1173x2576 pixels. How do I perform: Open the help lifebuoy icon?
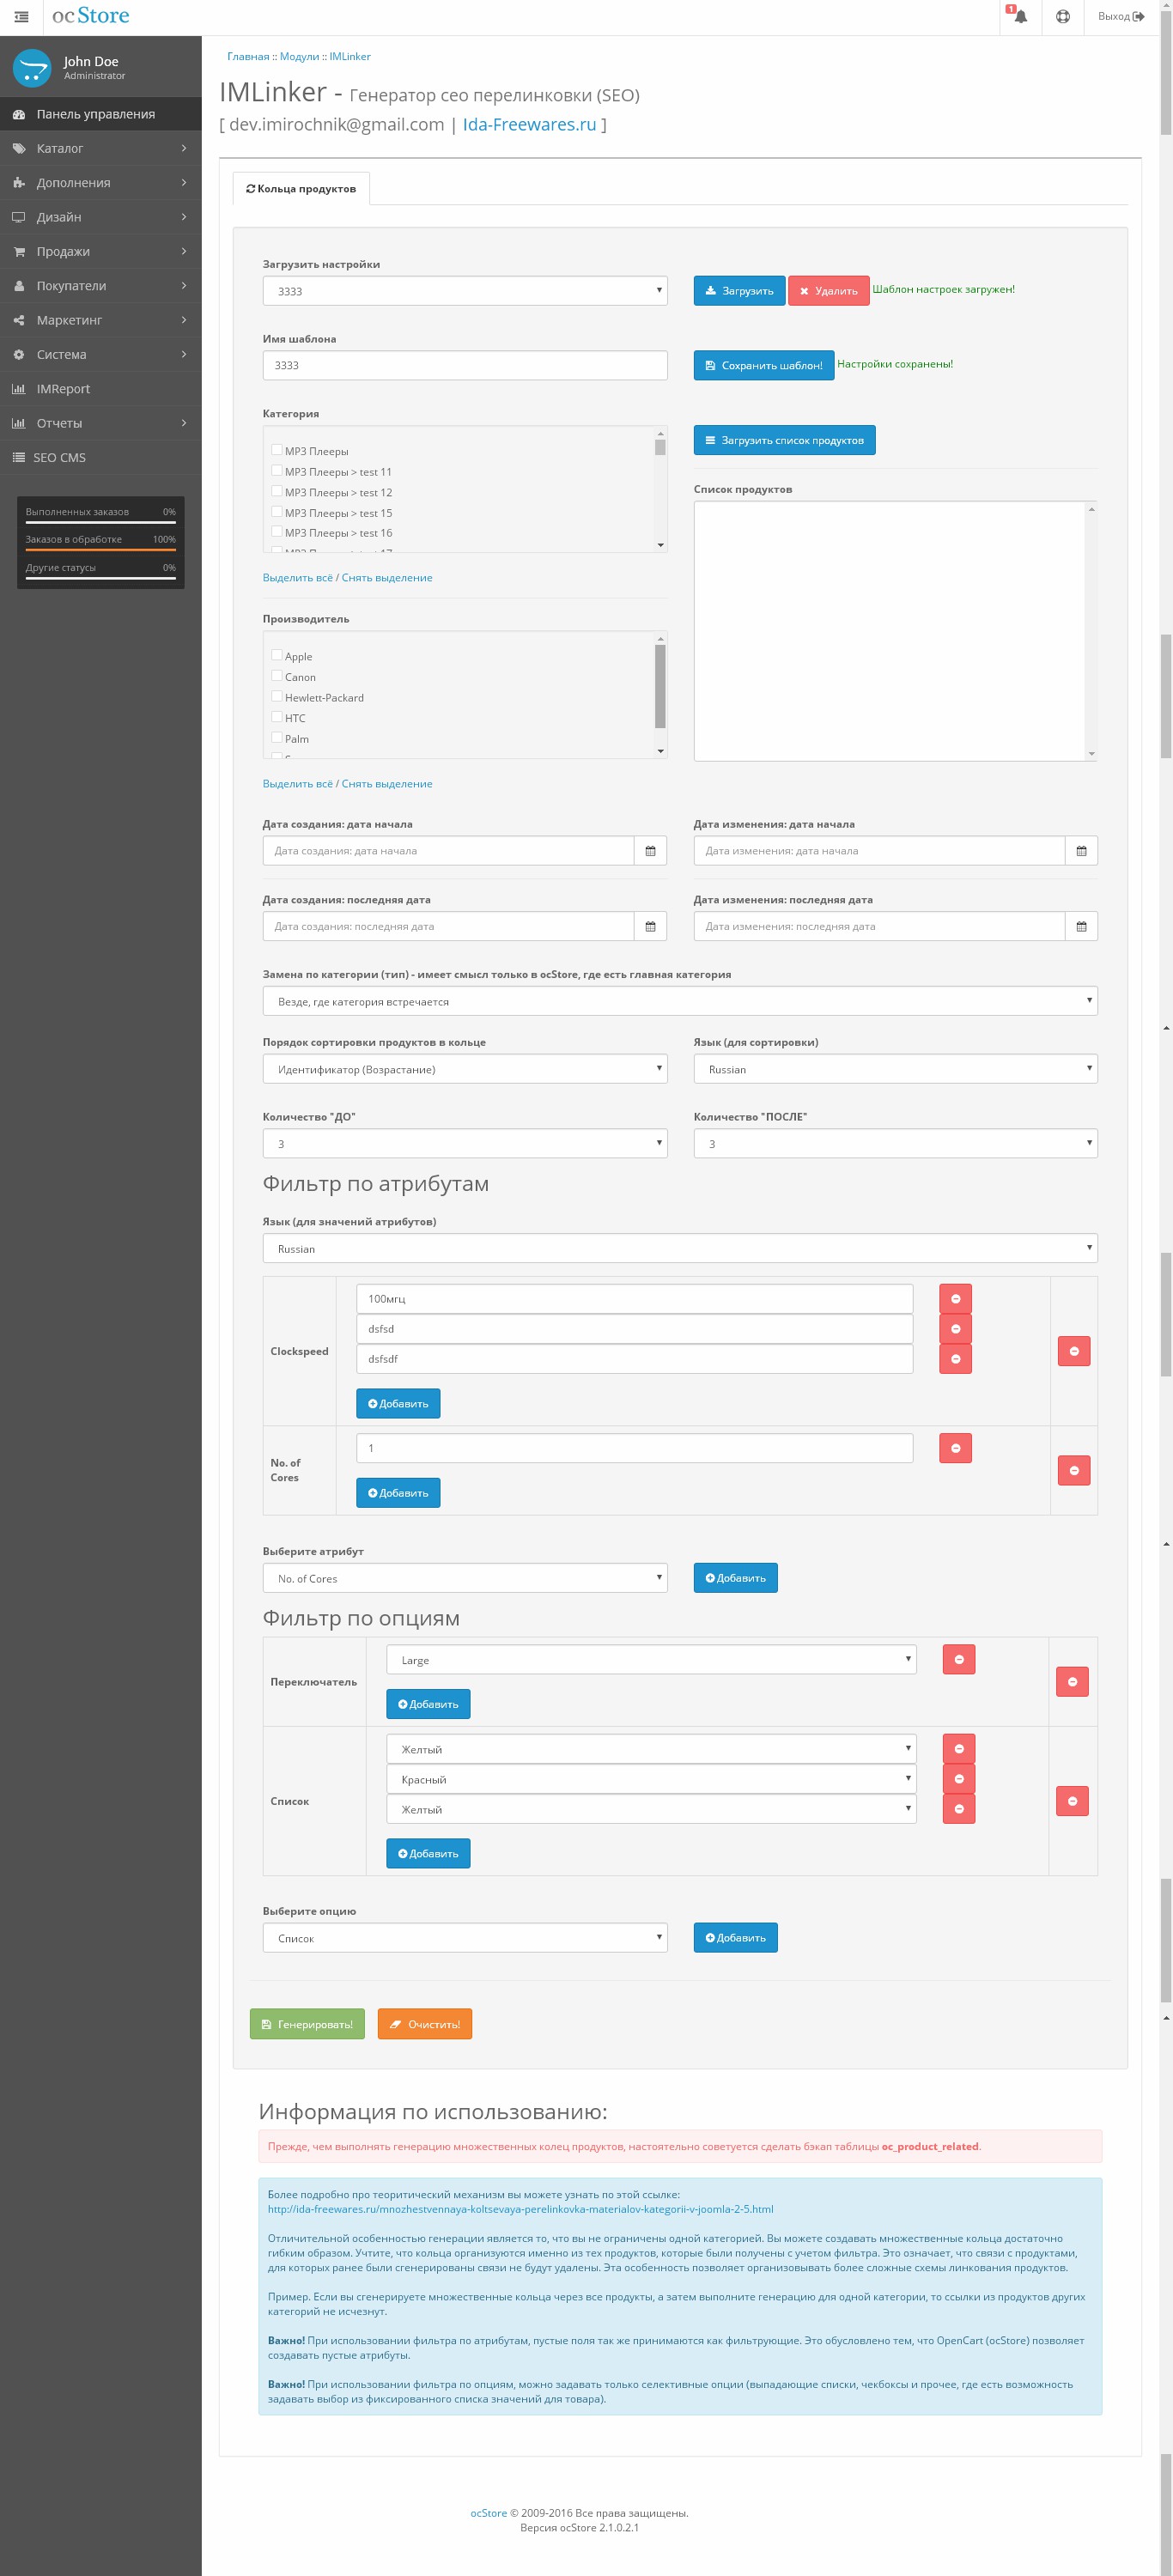tap(1062, 16)
